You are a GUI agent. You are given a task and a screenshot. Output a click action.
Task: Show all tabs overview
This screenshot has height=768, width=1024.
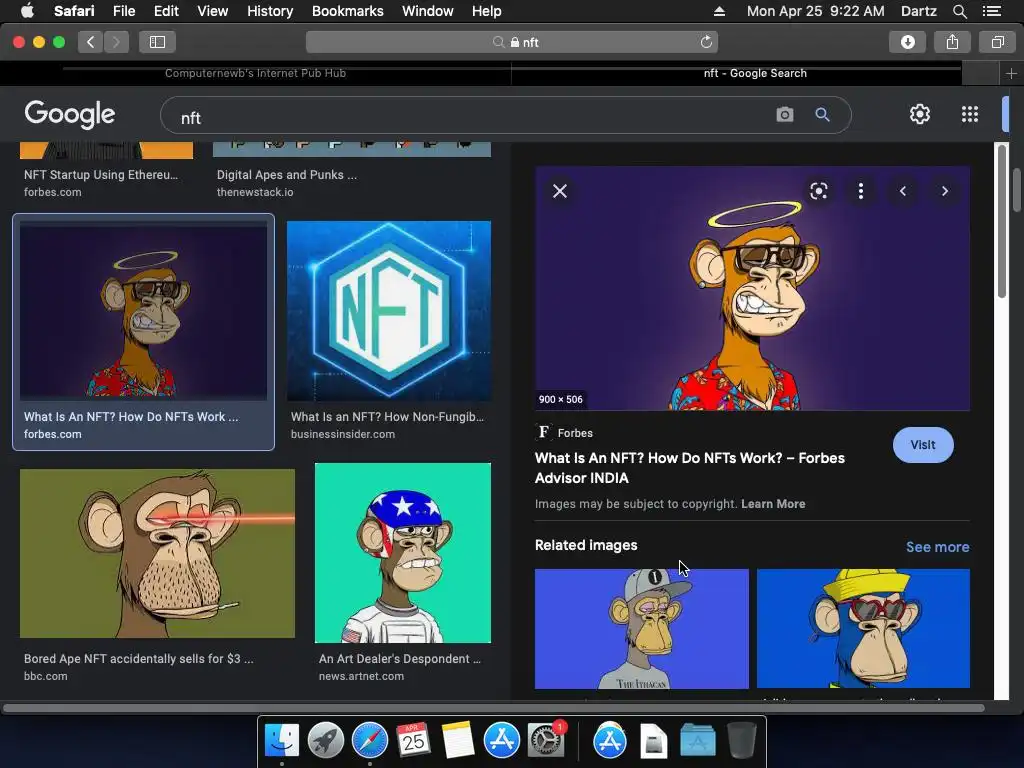point(997,42)
